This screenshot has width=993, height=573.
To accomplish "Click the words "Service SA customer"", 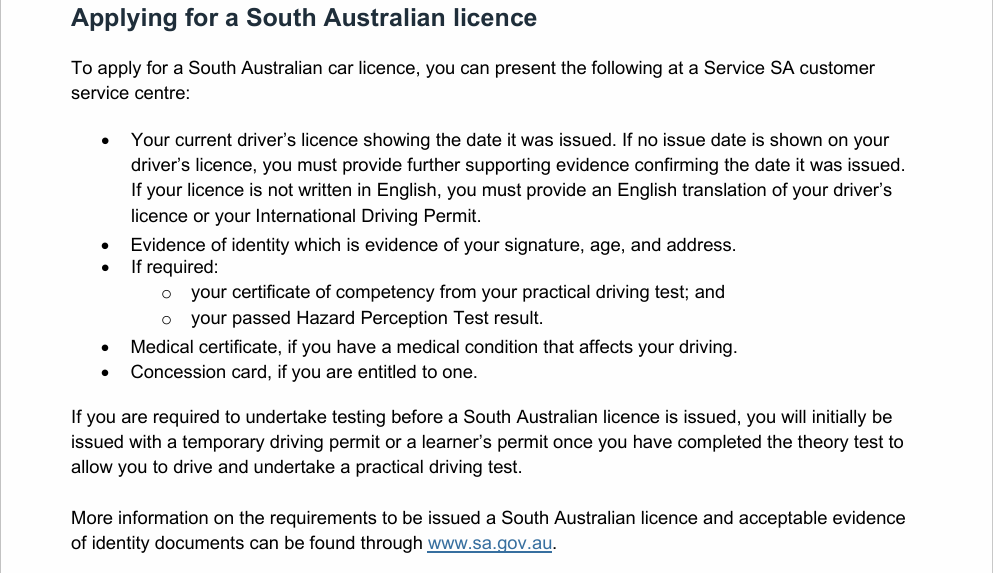I will point(789,68).
